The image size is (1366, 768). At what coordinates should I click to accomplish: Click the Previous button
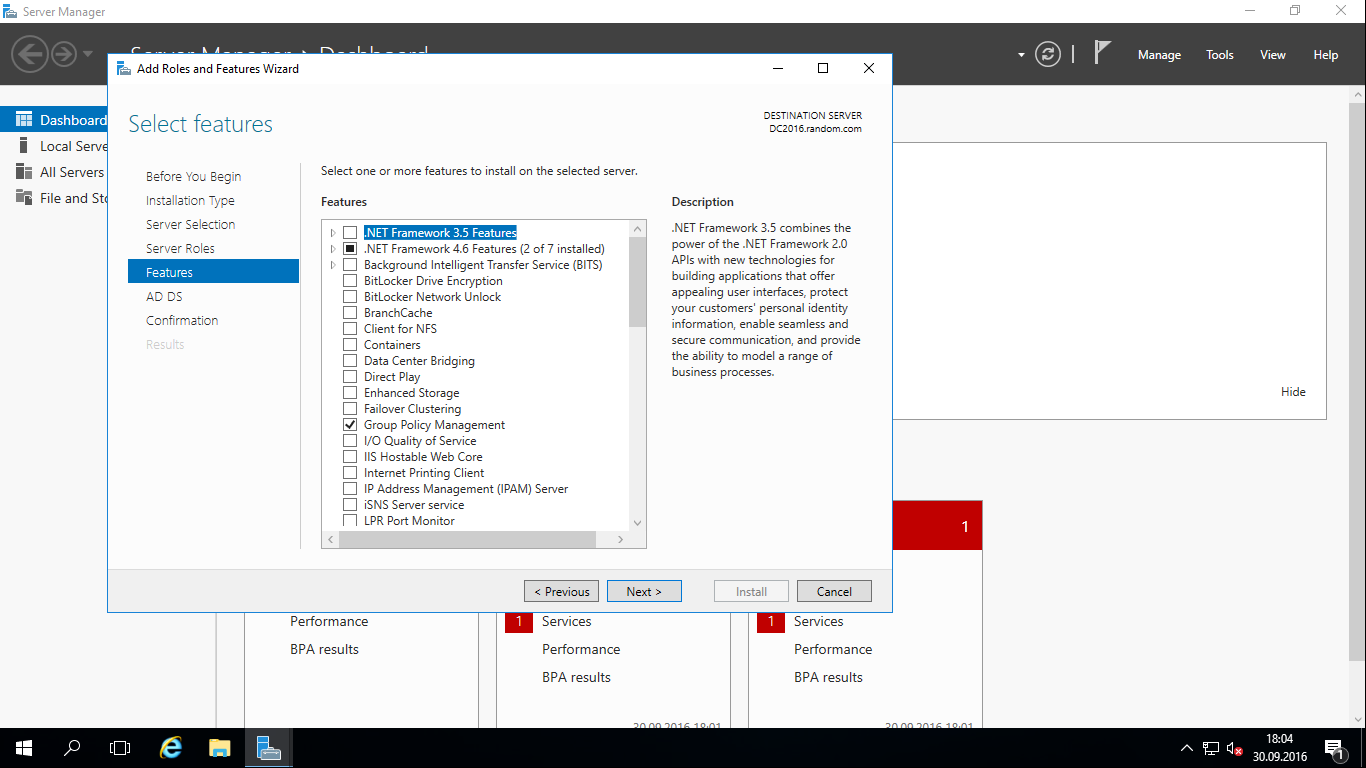(x=562, y=591)
